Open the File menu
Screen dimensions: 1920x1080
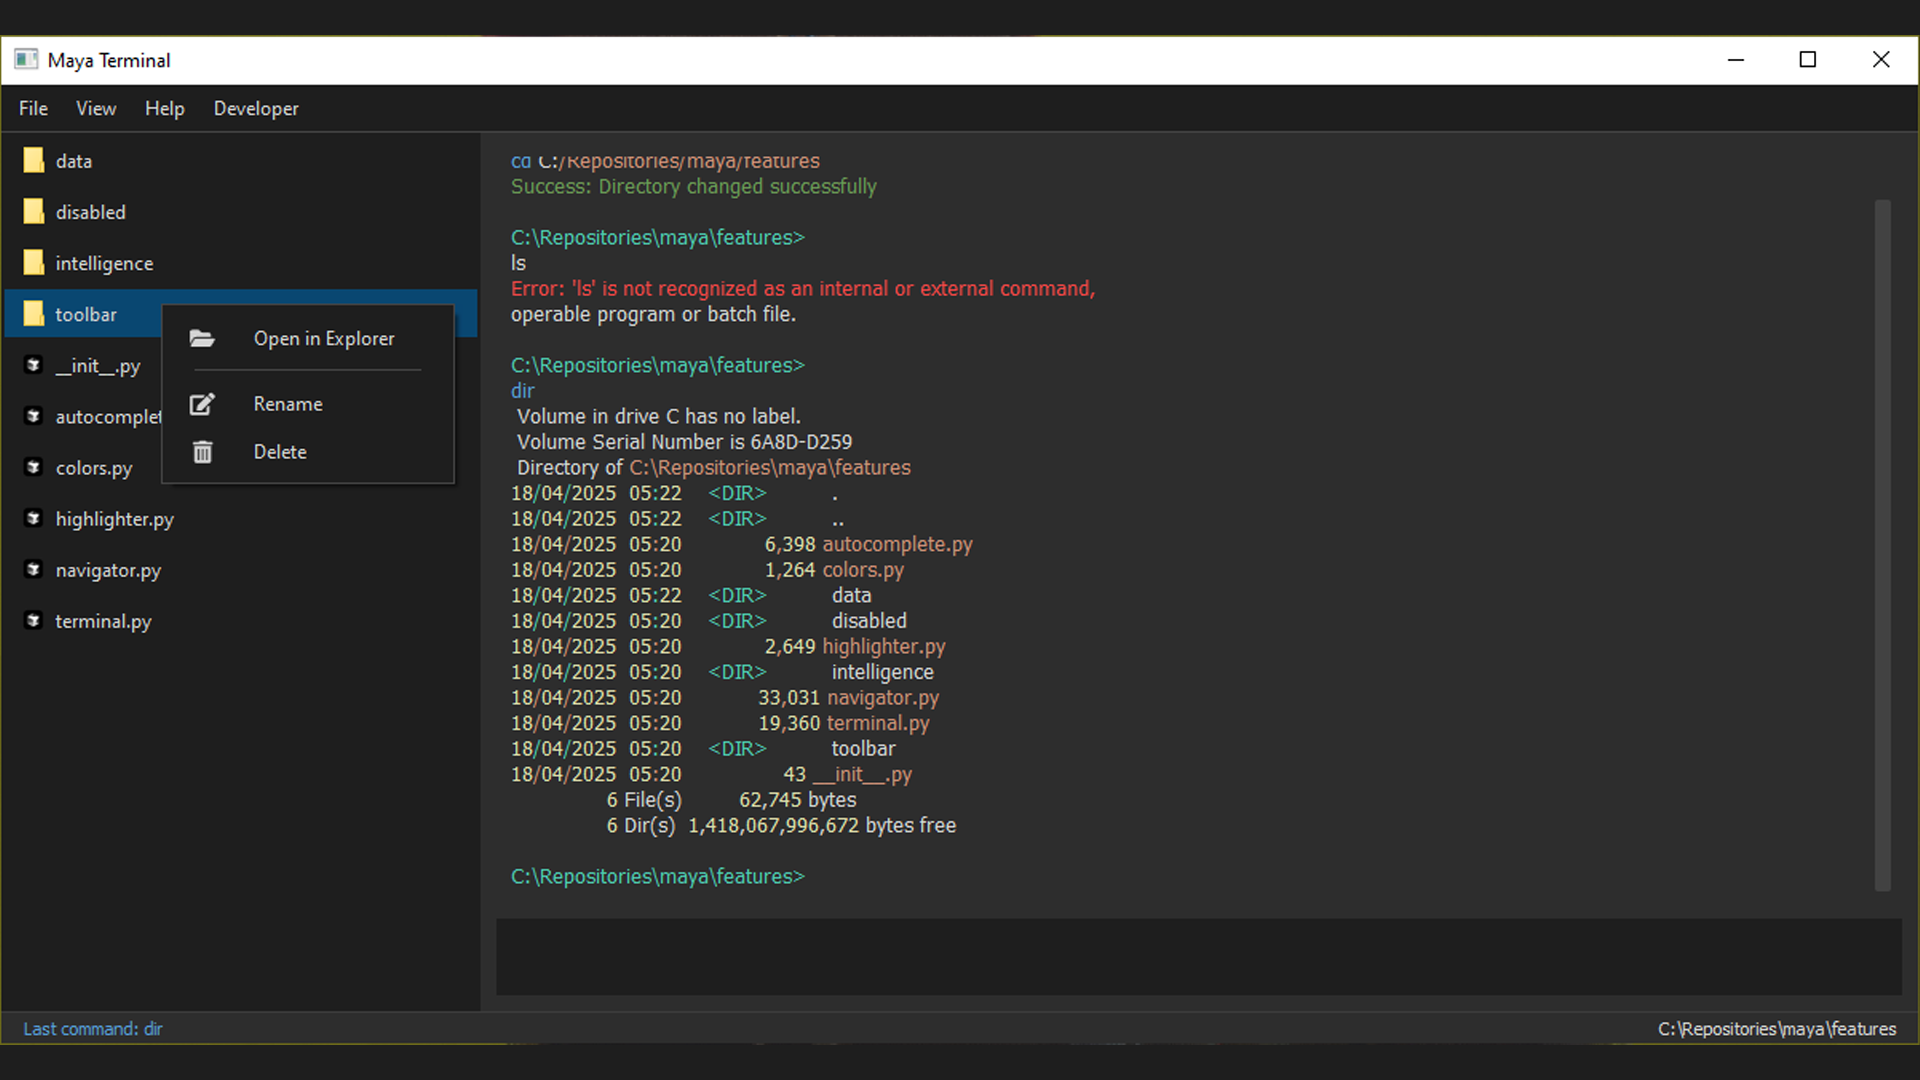coord(33,108)
